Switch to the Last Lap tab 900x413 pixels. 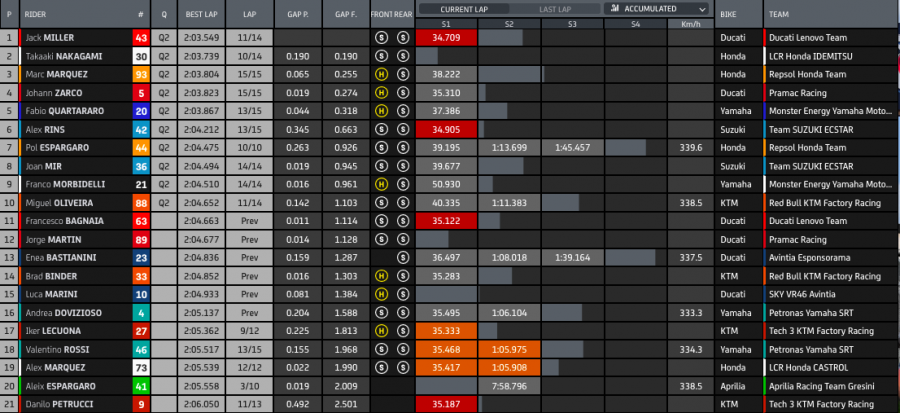coord(554,9)
